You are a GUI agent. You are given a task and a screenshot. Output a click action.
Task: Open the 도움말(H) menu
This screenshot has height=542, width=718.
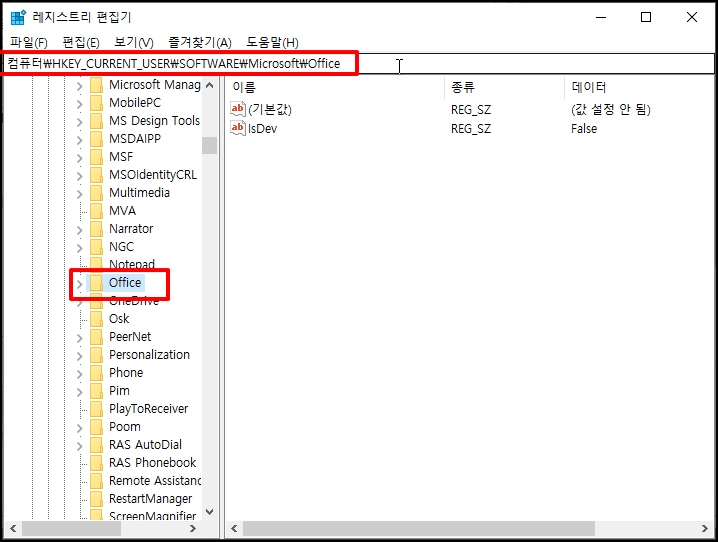(272, 43)
